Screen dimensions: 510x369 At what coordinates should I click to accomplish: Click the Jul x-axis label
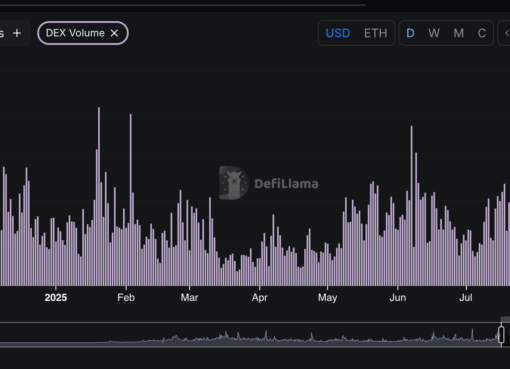click(x=466, y=297)
